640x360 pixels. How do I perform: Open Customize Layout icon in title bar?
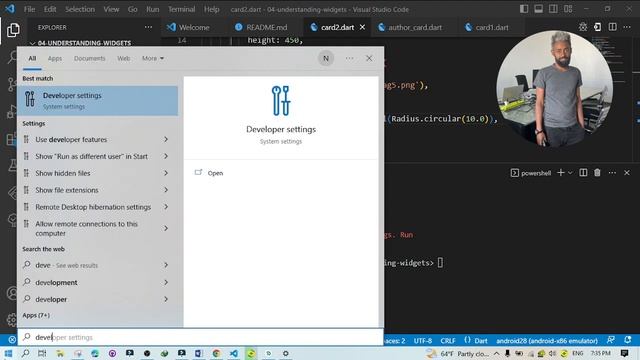click(x=568, y=9)
